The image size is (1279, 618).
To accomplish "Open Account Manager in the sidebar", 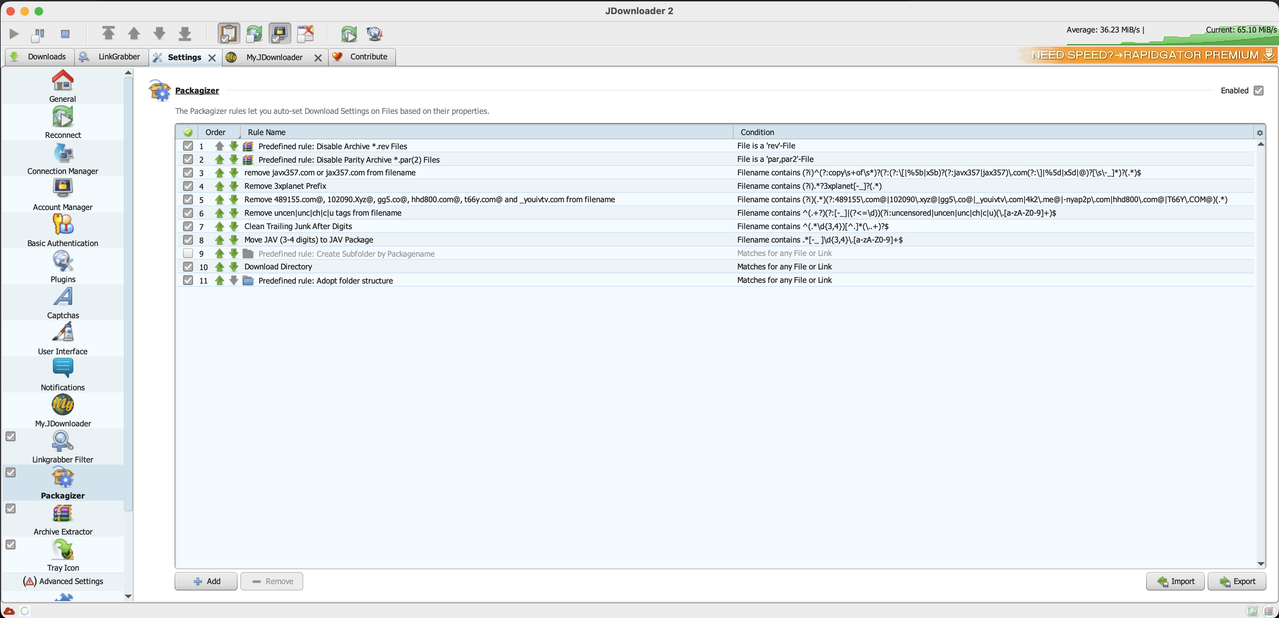I will pos(62,194).
